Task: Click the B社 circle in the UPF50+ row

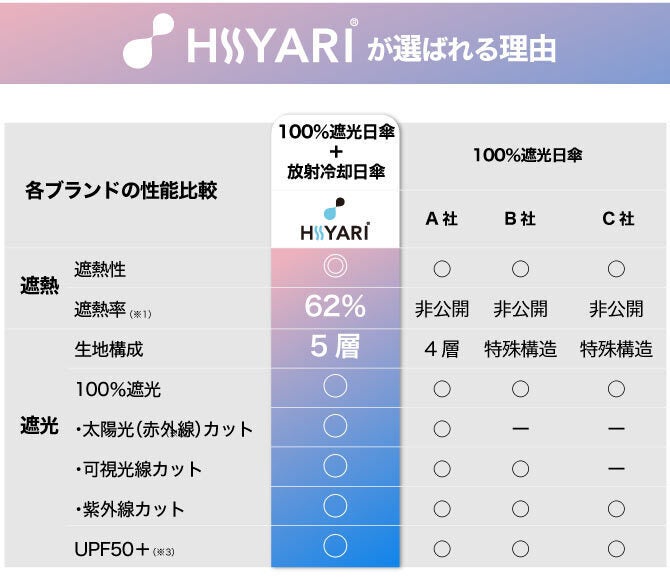Action: pyautogui.click(x=520, y=548)
